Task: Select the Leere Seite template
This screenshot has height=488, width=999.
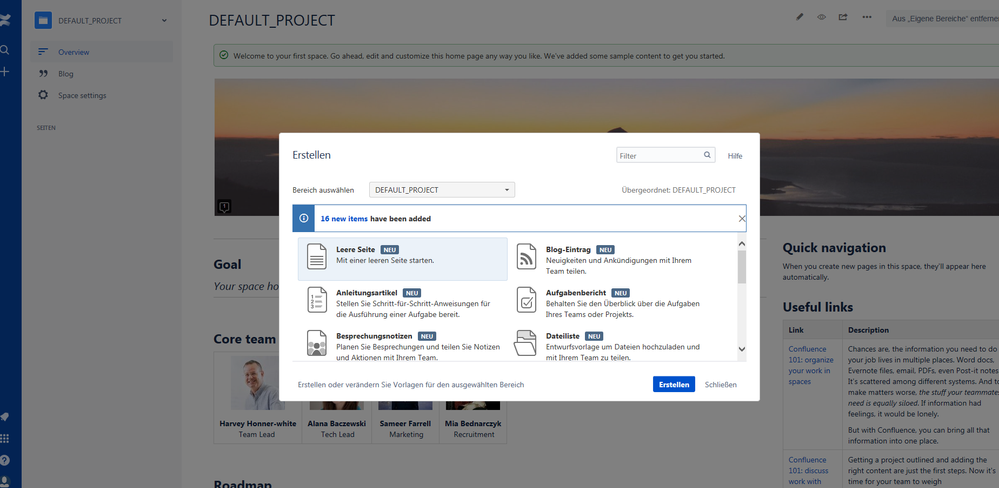Action: pos(403,259)
